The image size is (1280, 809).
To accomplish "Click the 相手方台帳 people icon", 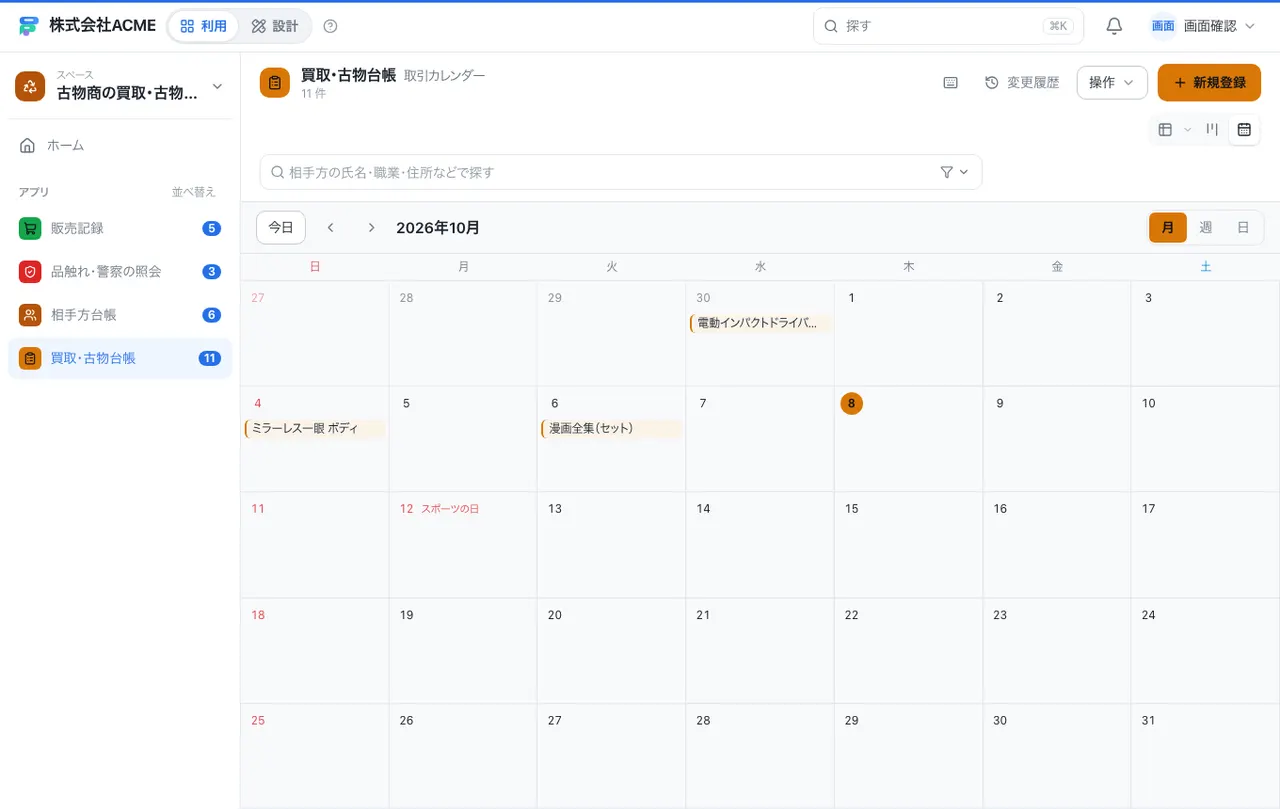I will click(30, 315).
